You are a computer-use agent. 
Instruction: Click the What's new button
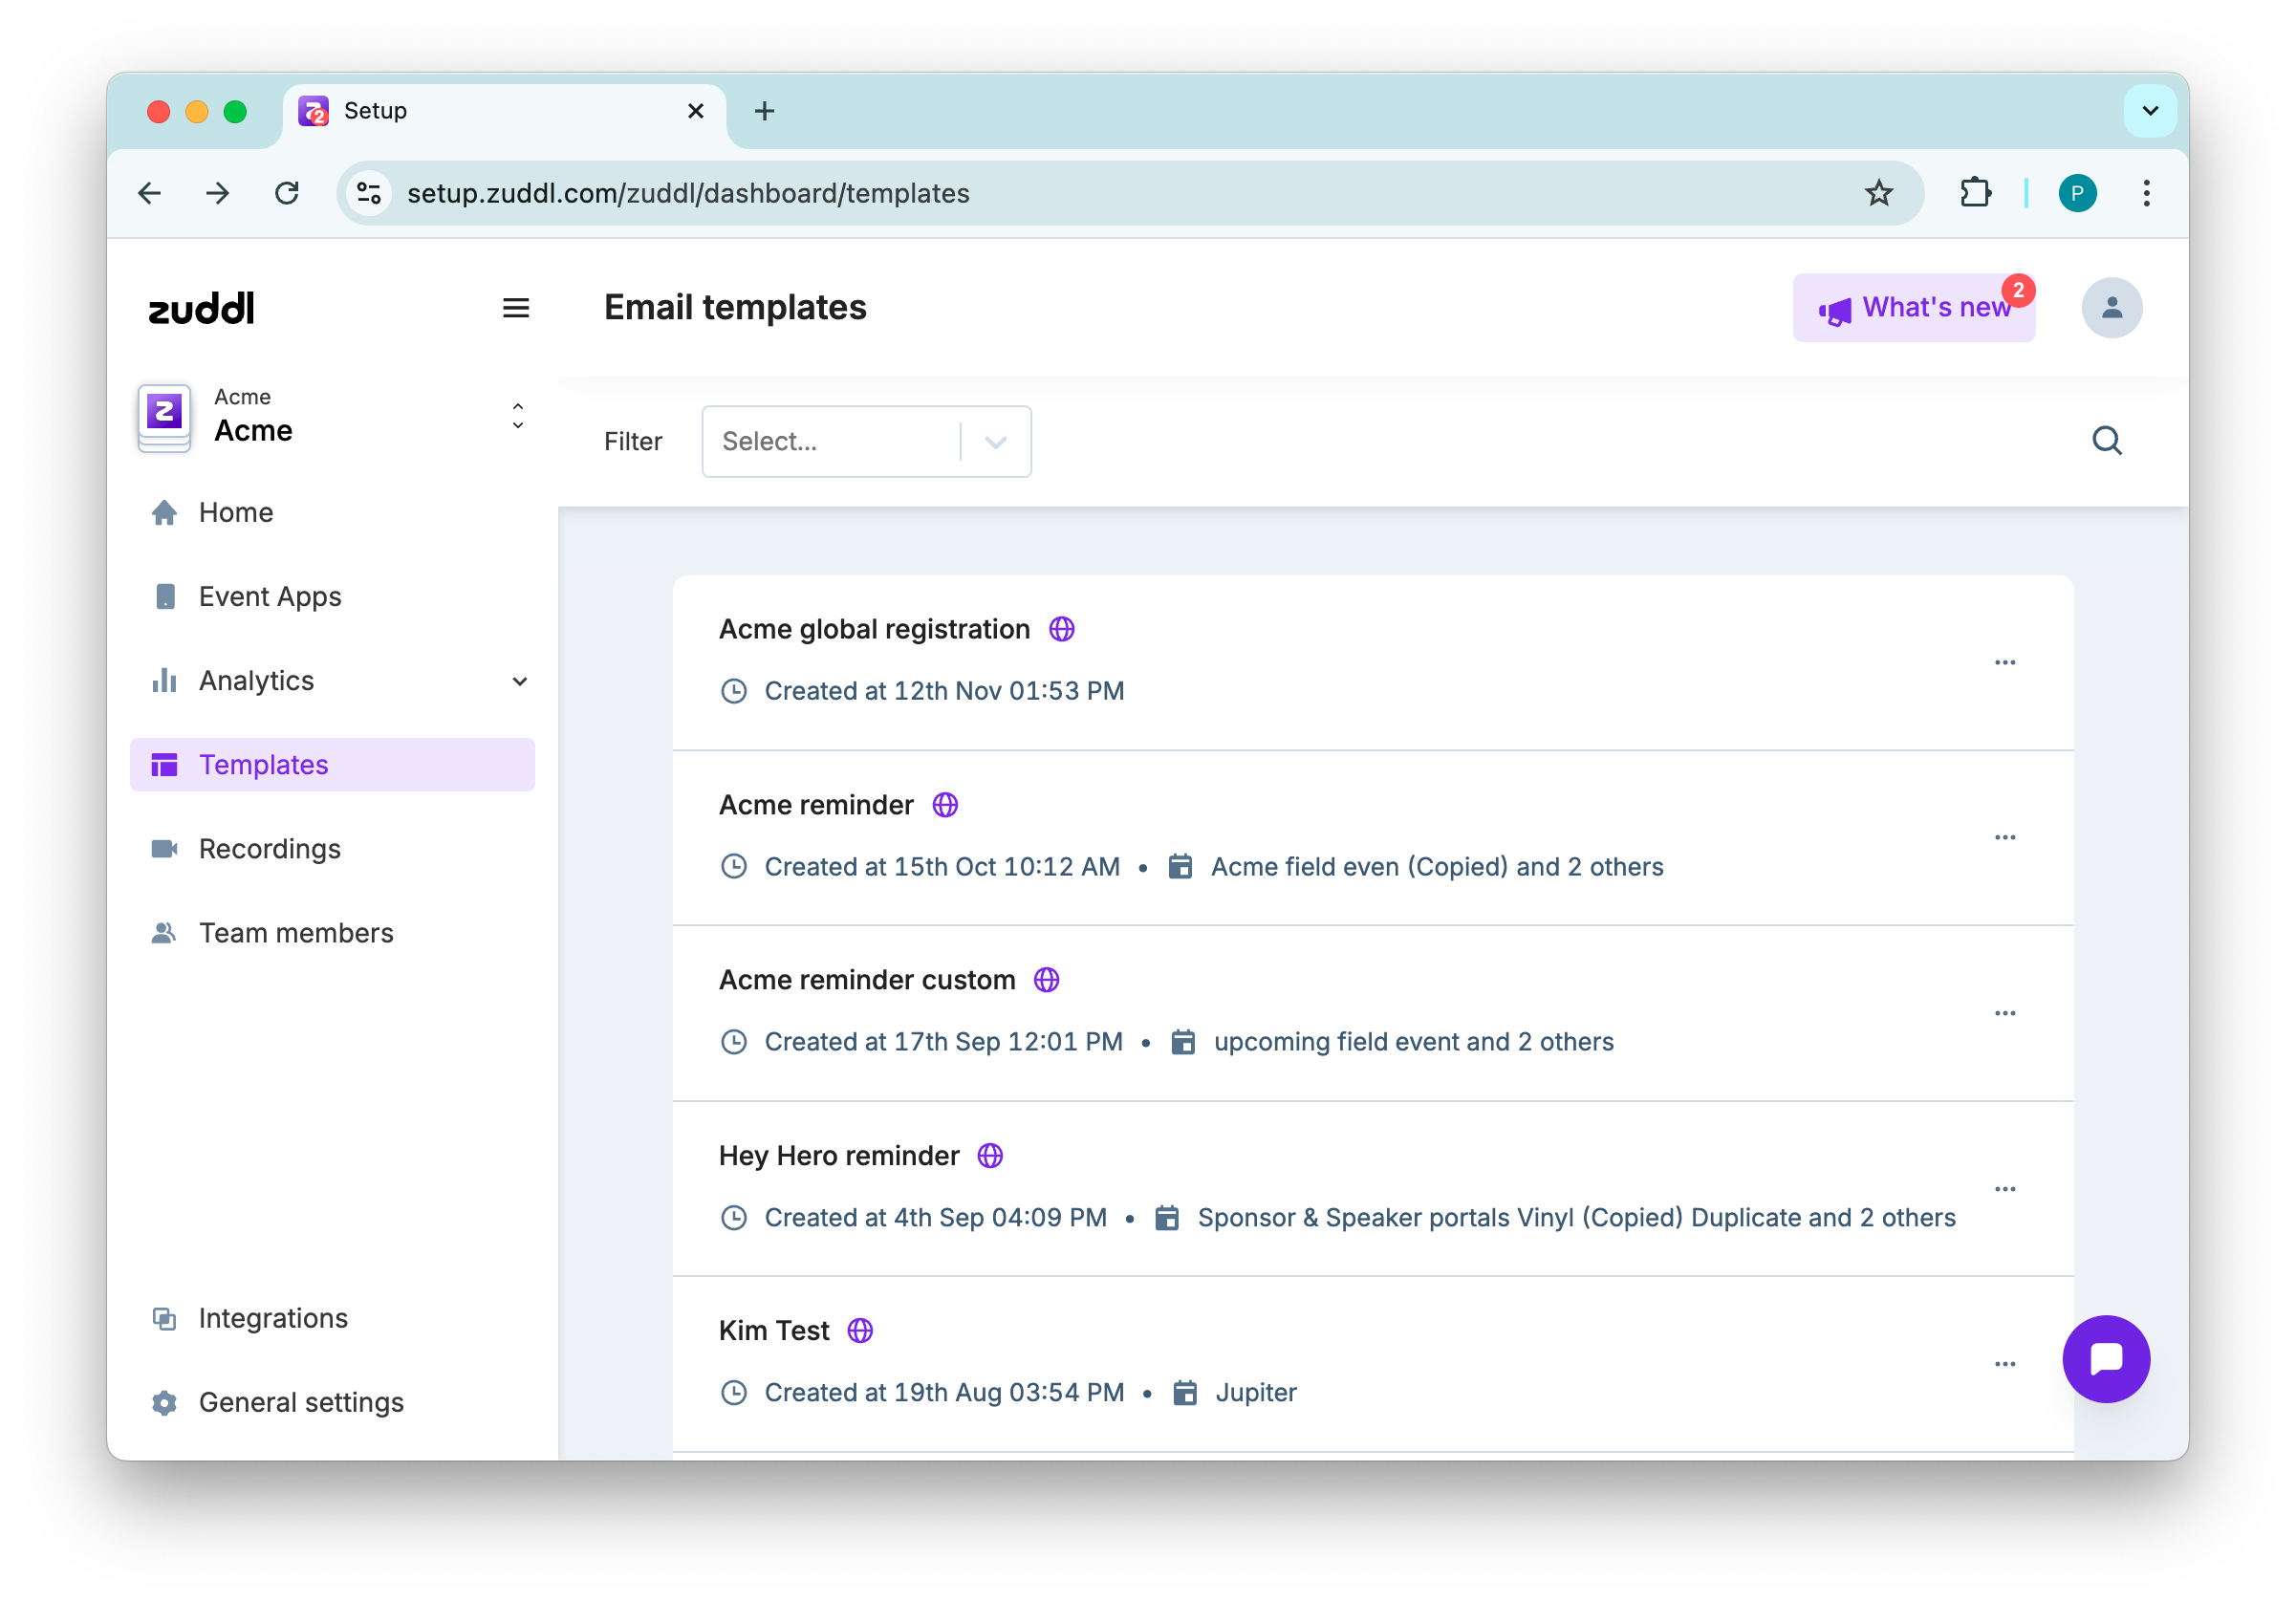tap(1913, 308)
